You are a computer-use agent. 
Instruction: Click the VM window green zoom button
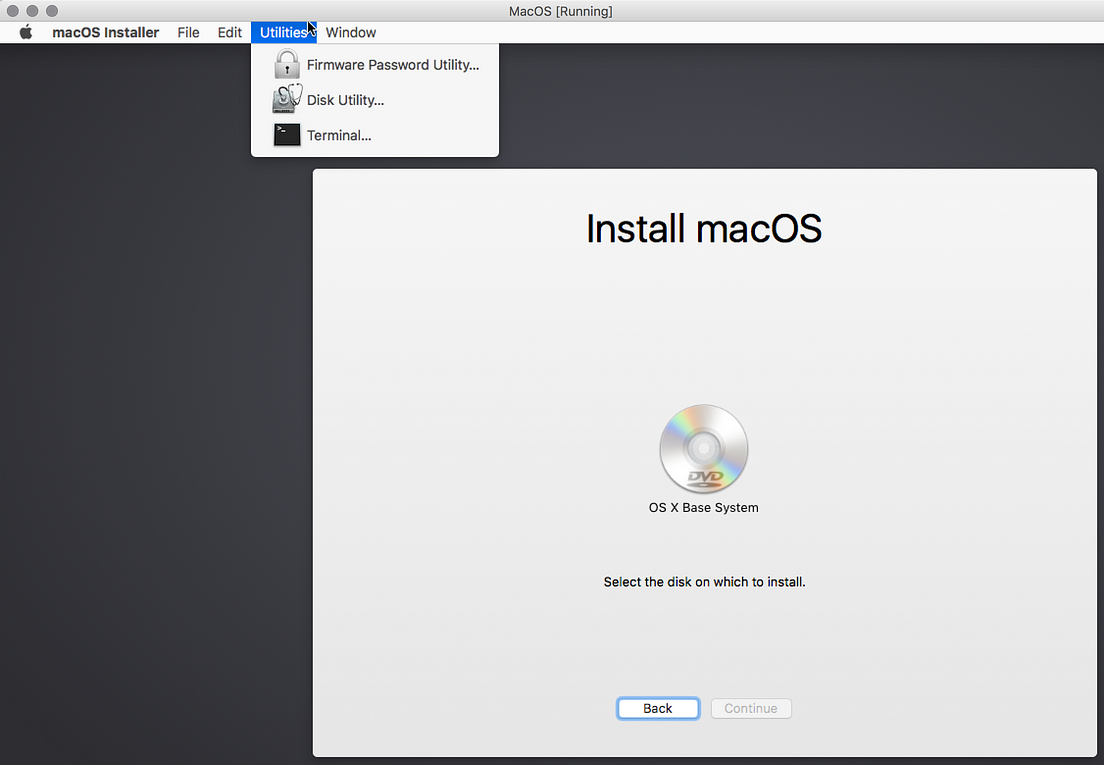coord(52,11)
